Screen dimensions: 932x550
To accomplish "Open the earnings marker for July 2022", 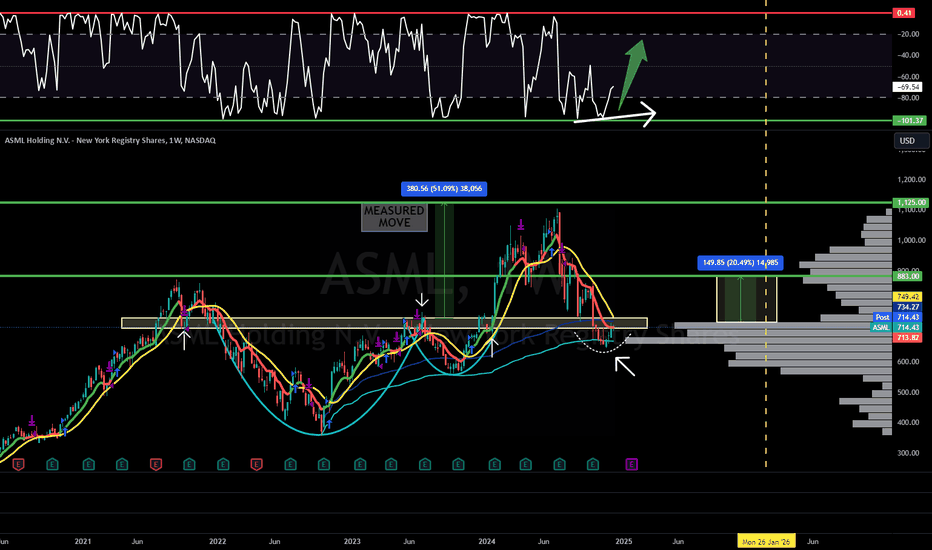I will point(290,464).
